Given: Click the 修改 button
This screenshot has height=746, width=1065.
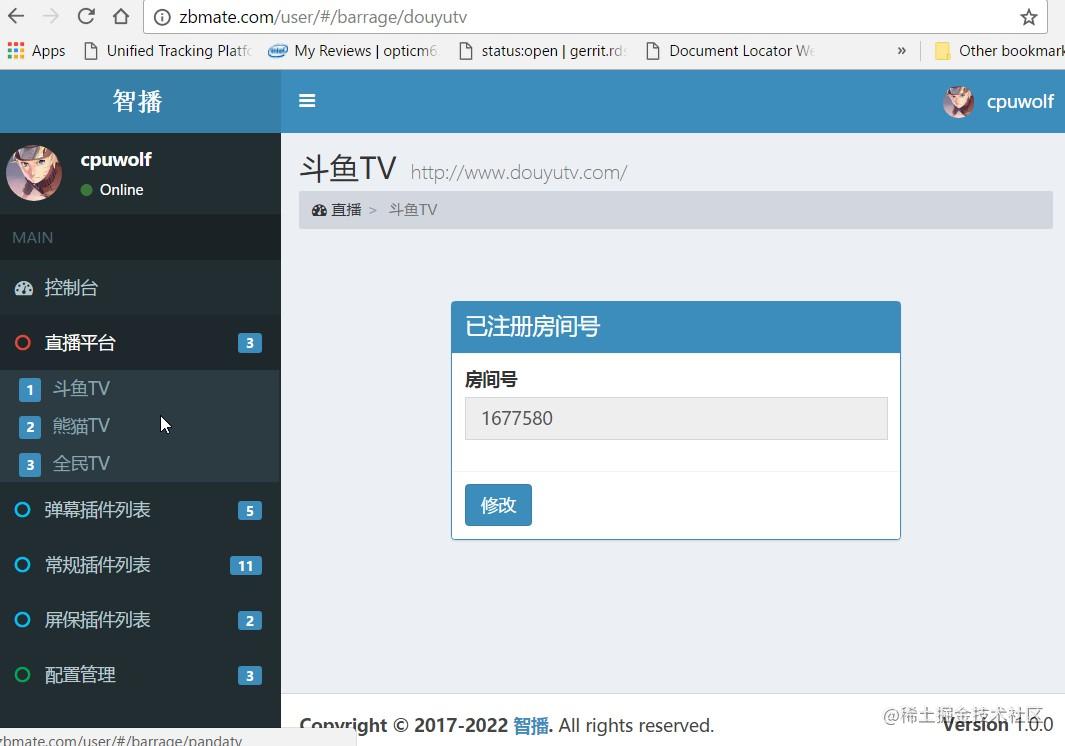Looking at the screenshot, I should [499, 505].
